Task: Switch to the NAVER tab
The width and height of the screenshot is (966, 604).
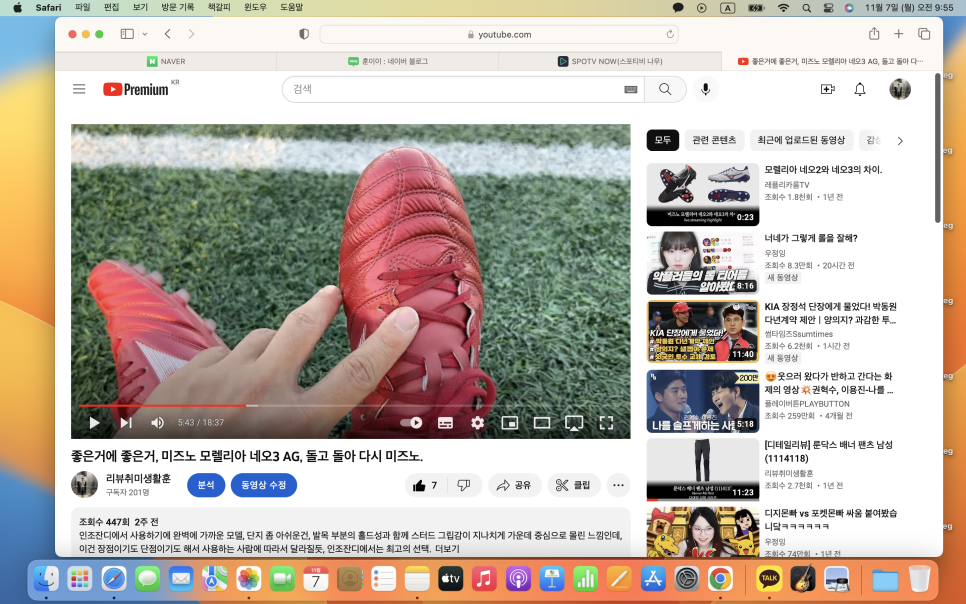Action: [x=166, y=61]
